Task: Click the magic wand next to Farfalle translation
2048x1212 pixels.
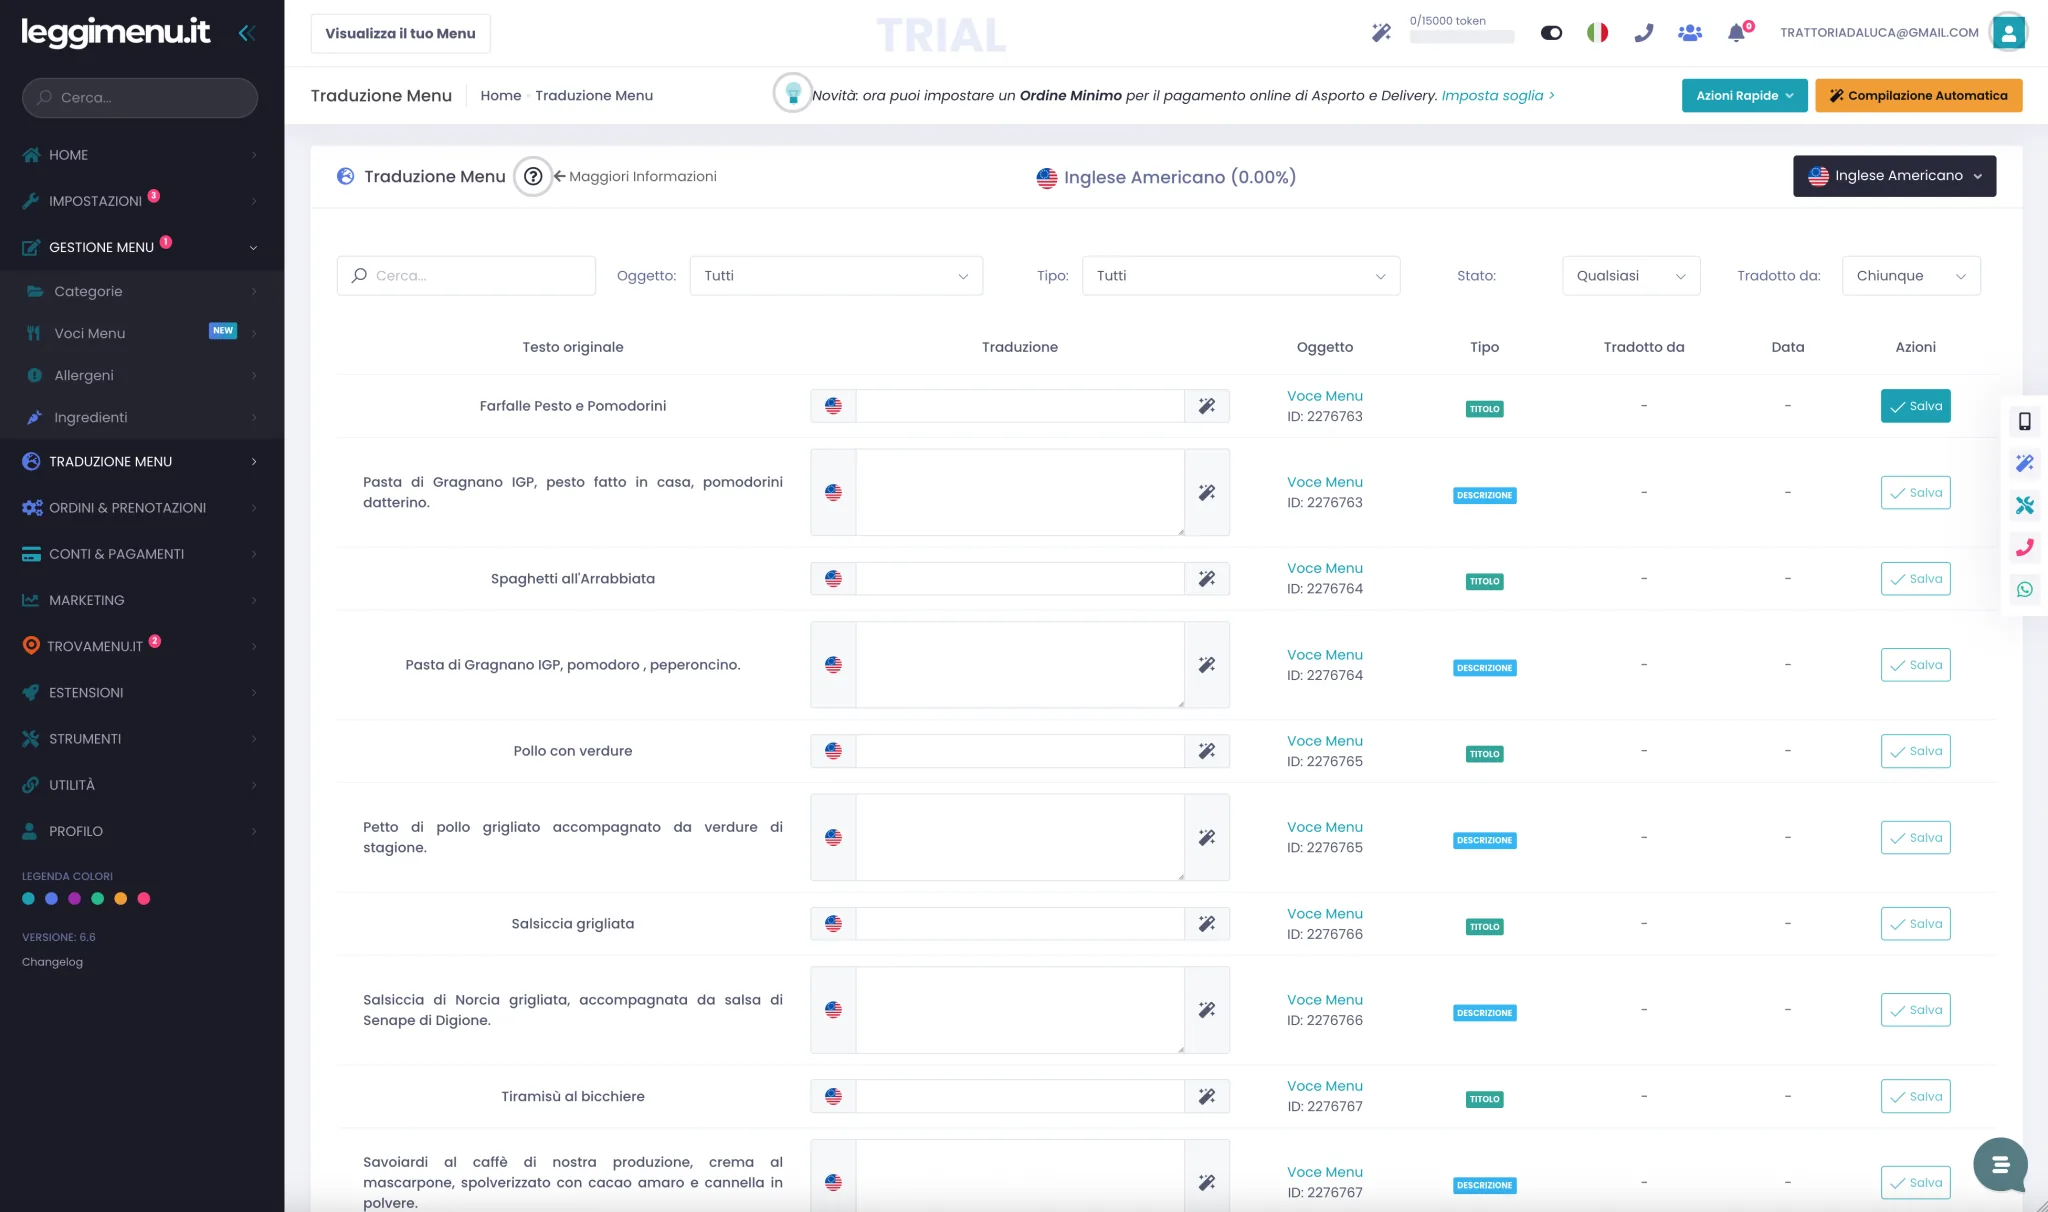Action: click(x=1207, y=406)
